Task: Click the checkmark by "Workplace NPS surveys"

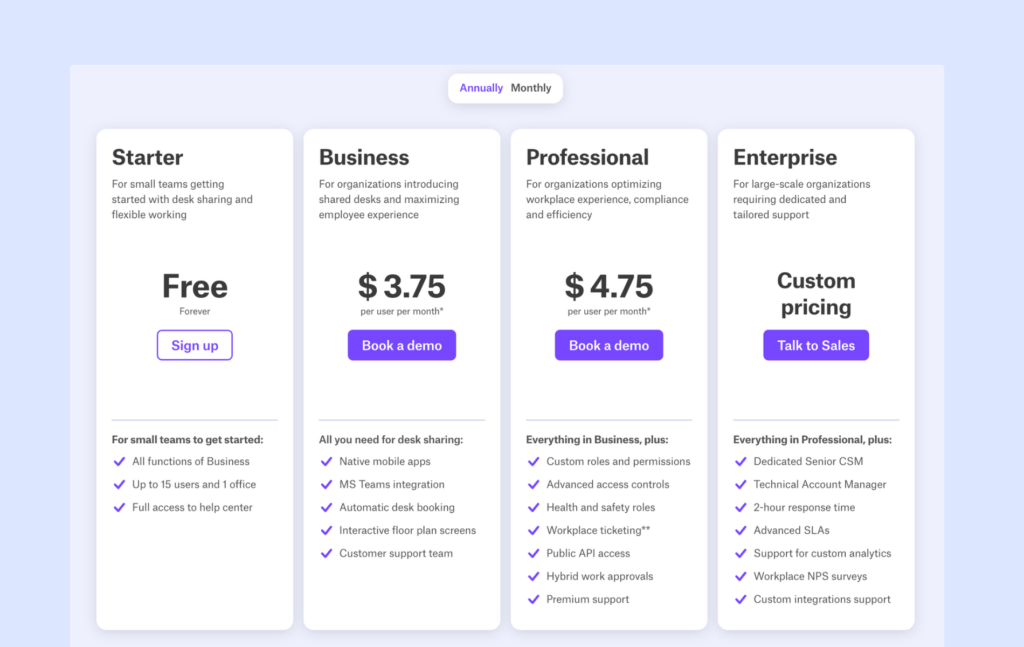Action: [741, 576]
